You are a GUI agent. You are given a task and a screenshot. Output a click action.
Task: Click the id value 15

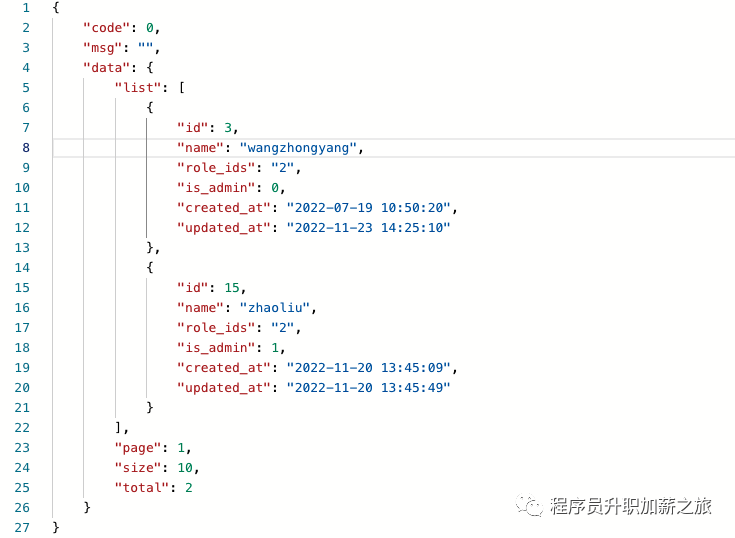point(232,287)
